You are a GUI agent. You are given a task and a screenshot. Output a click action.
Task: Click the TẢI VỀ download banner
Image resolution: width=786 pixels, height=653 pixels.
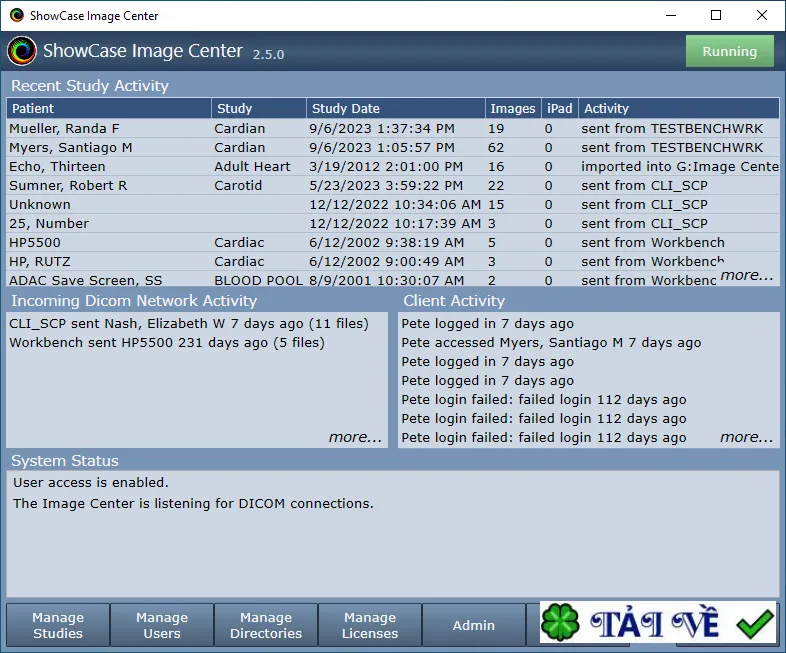658,622
